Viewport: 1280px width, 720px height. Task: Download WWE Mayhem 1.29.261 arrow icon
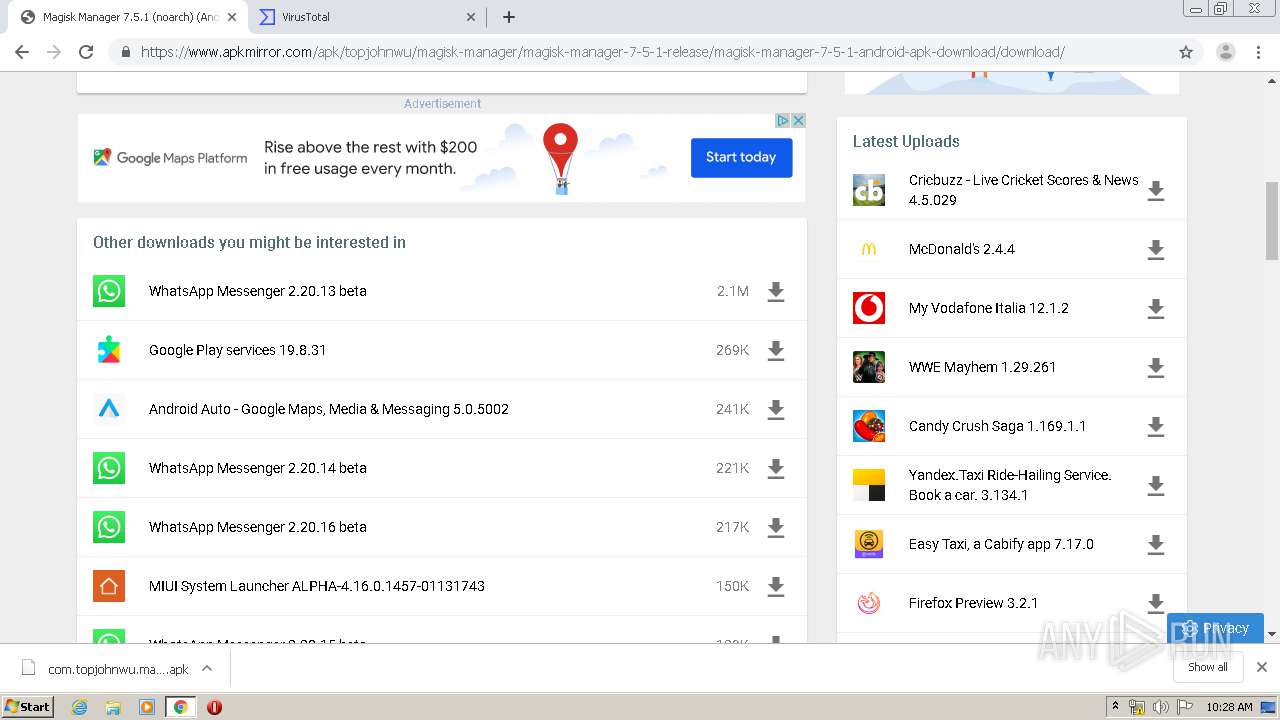[1155, 368]
